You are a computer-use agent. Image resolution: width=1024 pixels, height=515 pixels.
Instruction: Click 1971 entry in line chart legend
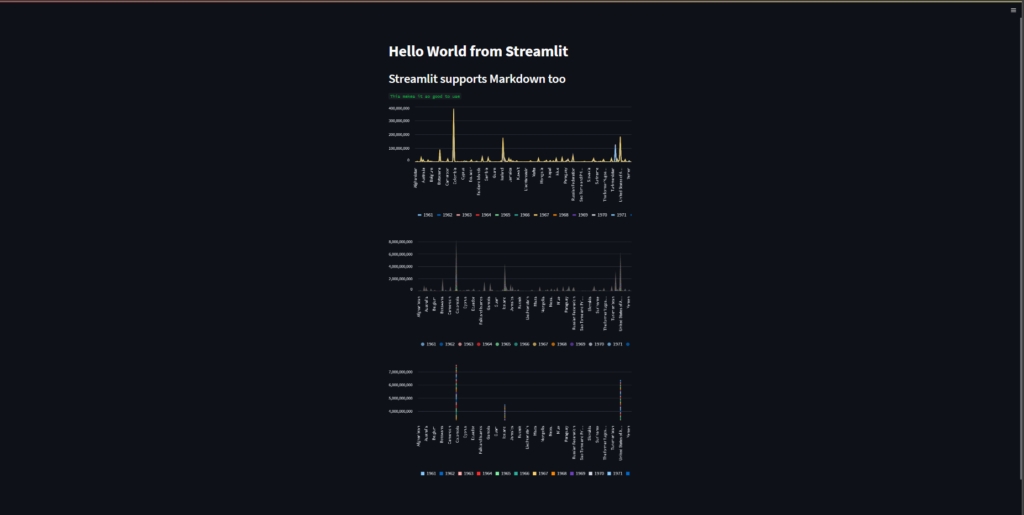point(619,215)
